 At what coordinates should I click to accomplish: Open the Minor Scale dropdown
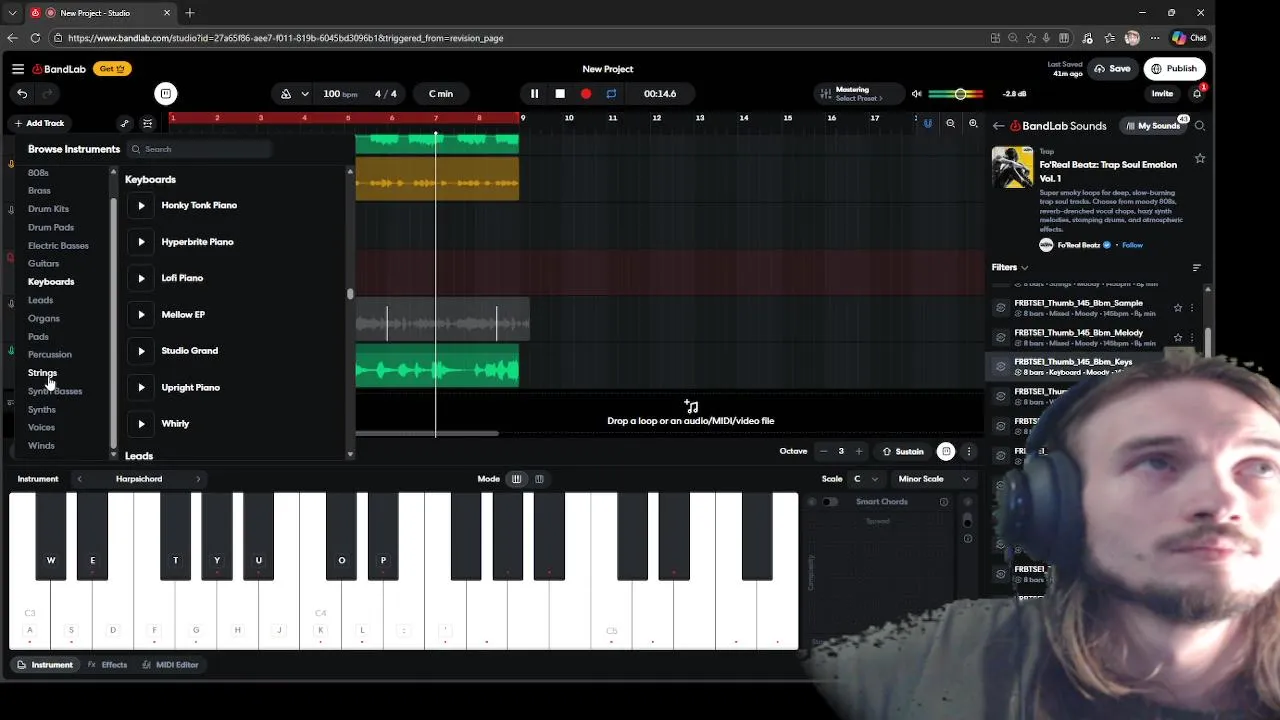coord(934,479)
